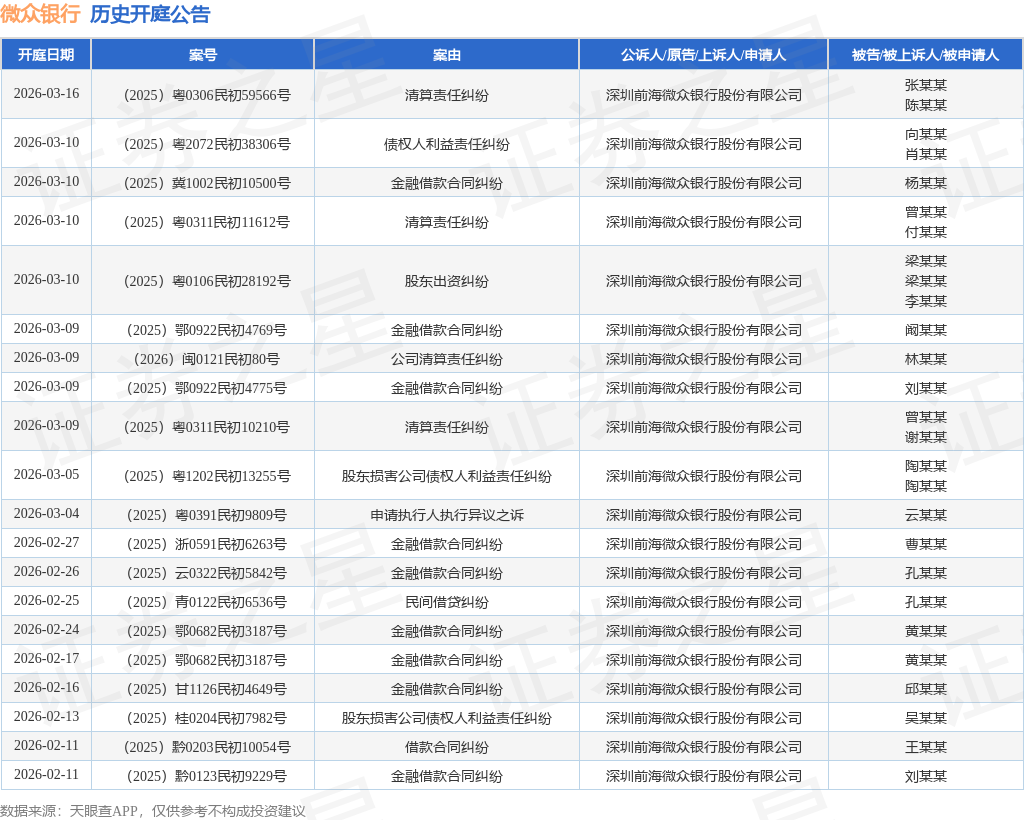Click the 数据来源 天眼查APP footer note

pos(153,811)
